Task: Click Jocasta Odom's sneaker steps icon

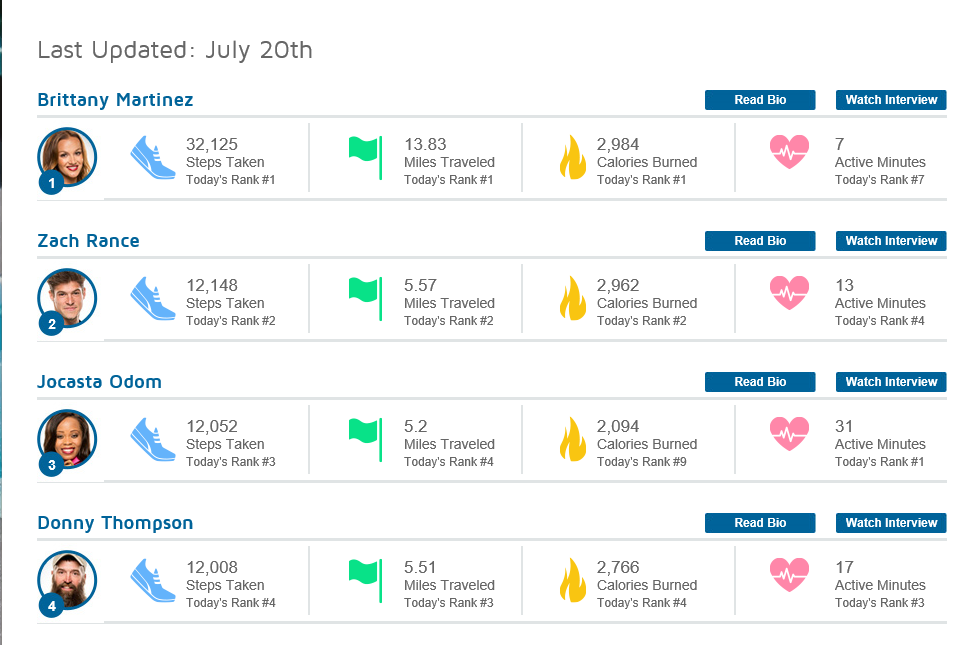Action: coord(153,440)
